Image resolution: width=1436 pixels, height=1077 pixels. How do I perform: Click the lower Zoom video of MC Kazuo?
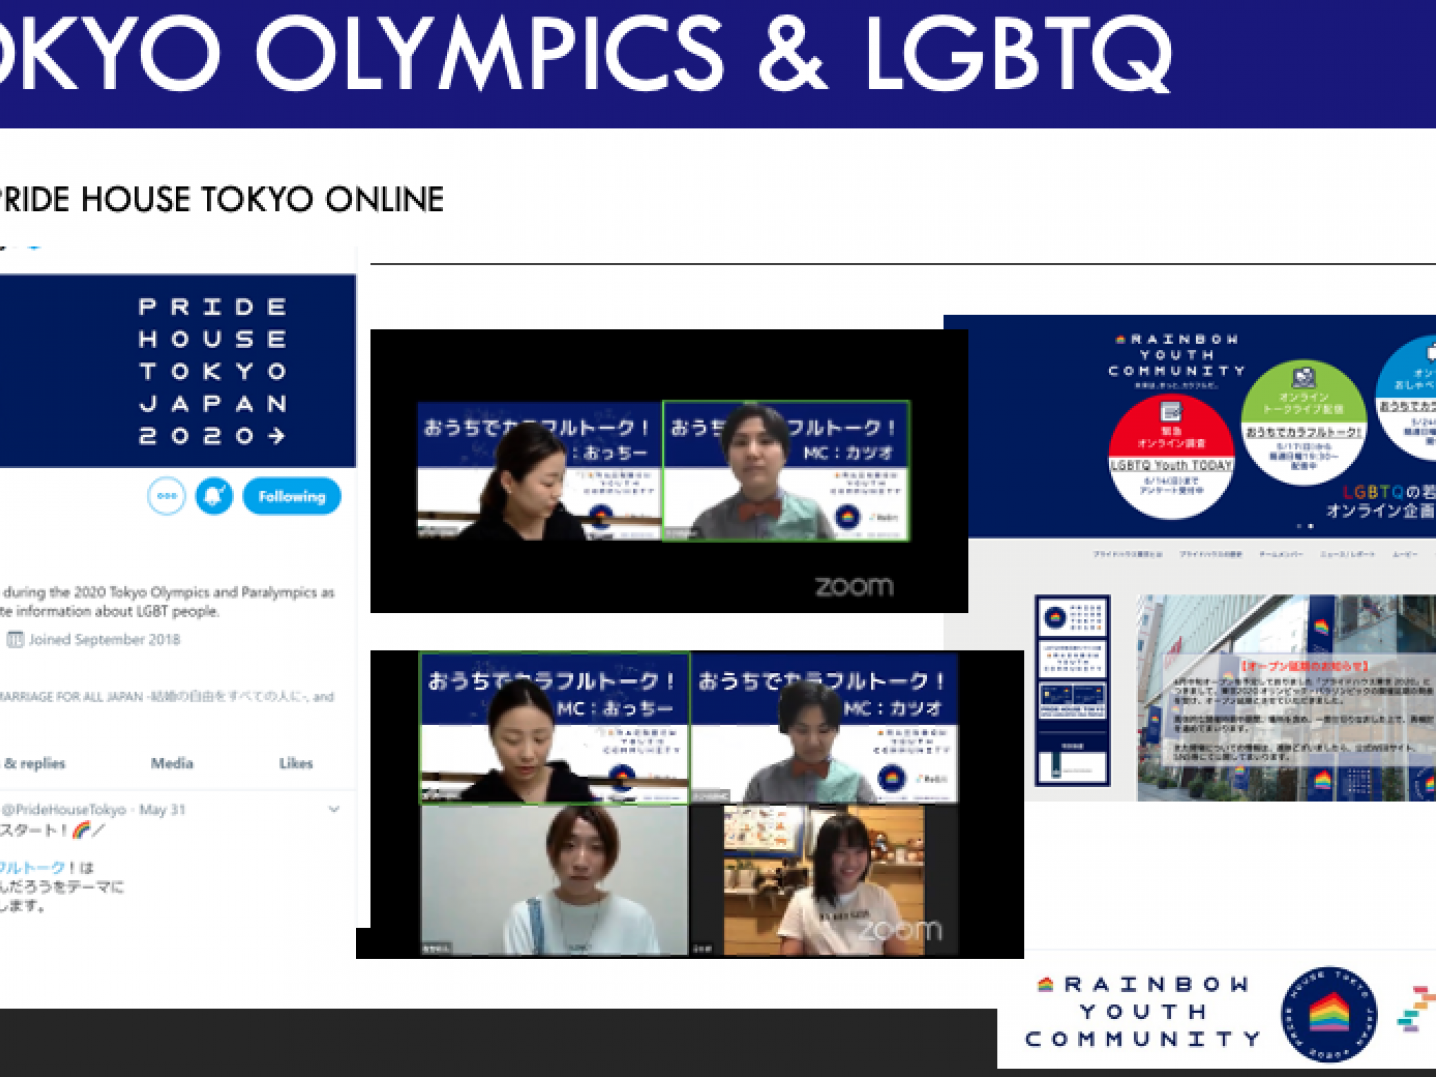point(824,728)
